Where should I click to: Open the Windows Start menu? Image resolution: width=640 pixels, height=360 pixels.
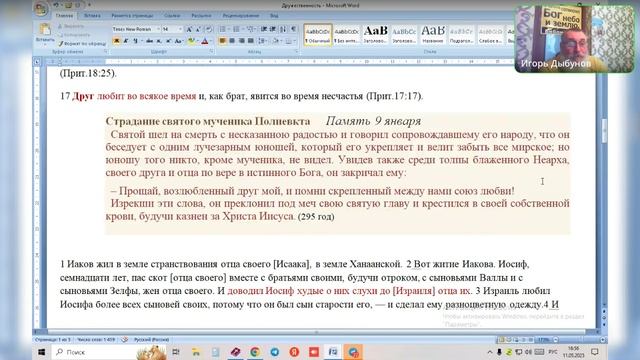(x=42, y=352)
